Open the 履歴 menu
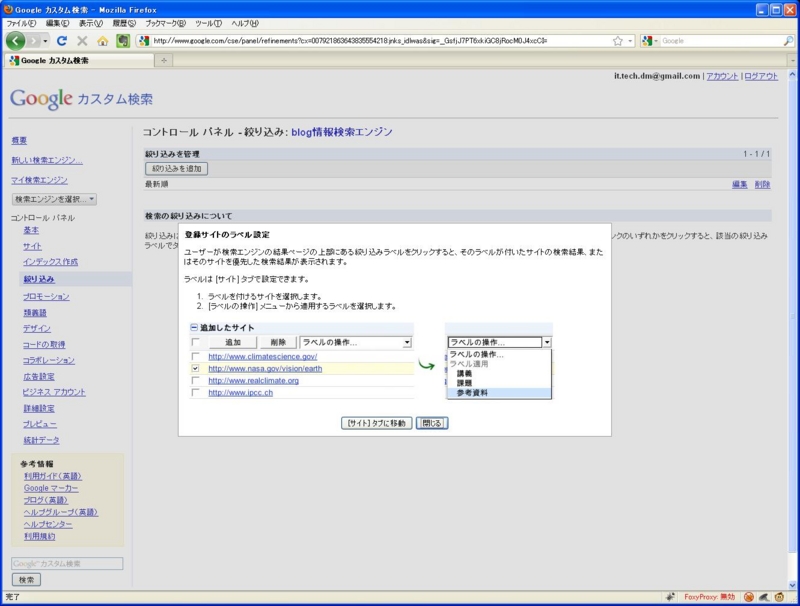 tap(124, 23)
